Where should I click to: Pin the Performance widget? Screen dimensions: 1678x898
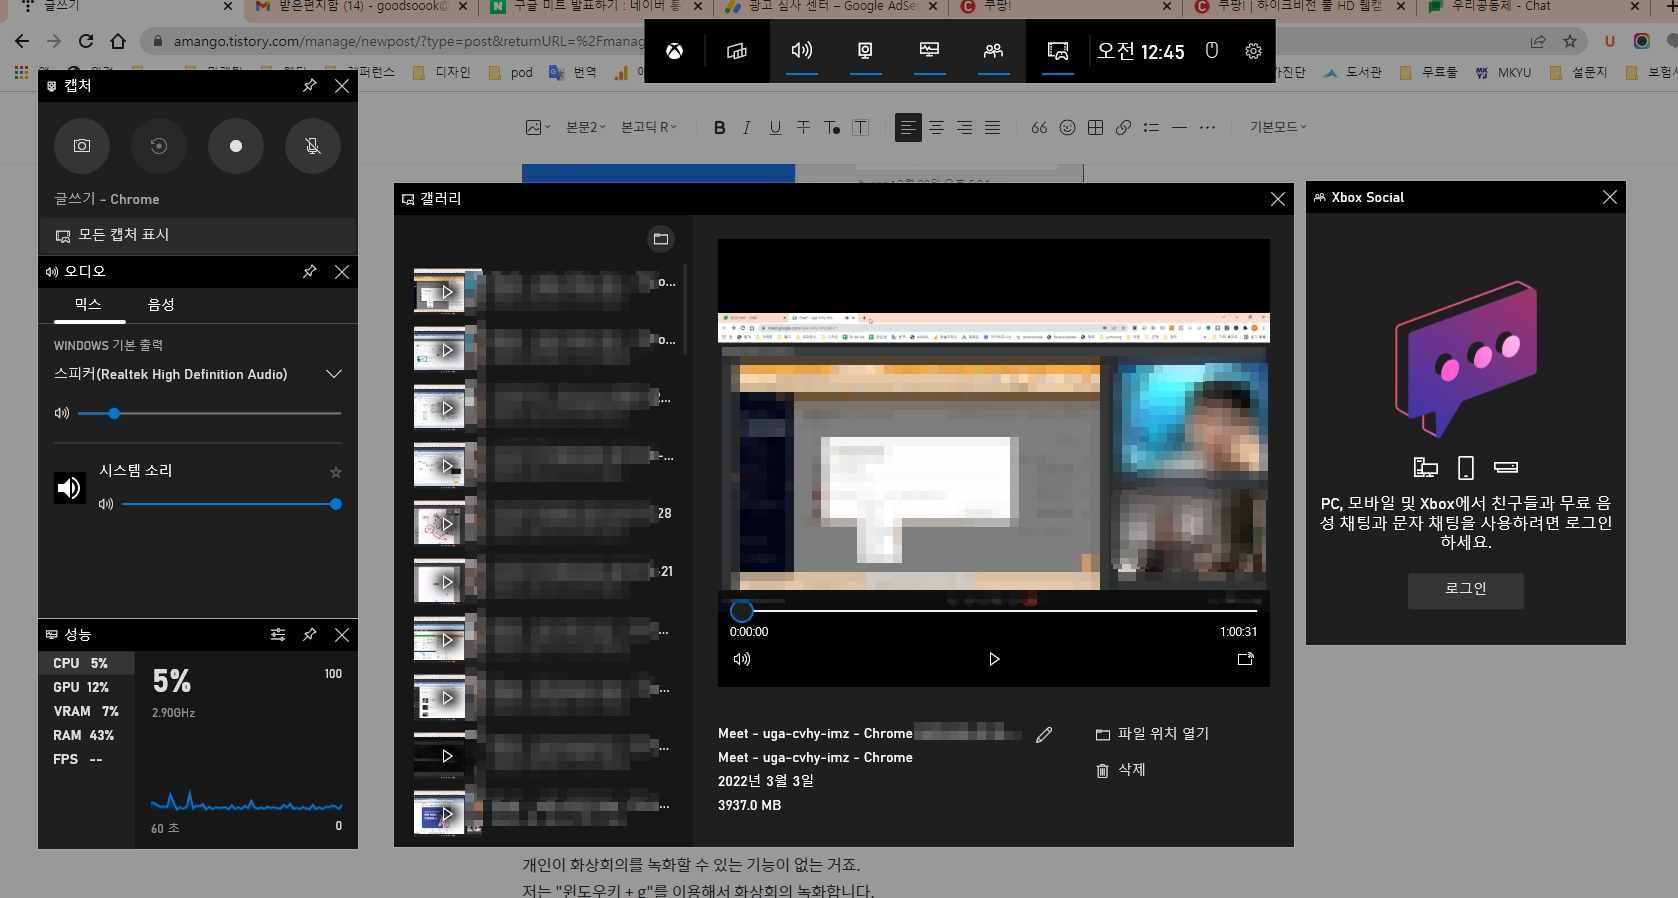coord(310,634)
